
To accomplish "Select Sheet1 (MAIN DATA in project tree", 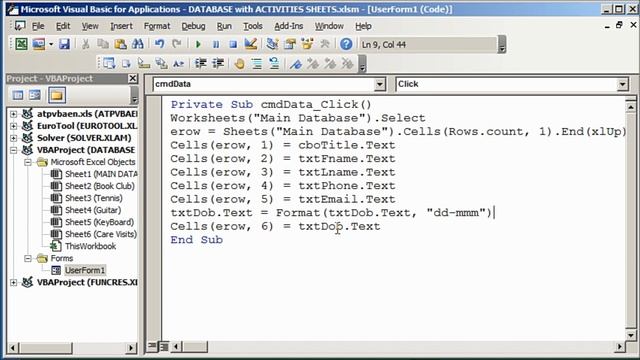I will [x=101, y=174].
